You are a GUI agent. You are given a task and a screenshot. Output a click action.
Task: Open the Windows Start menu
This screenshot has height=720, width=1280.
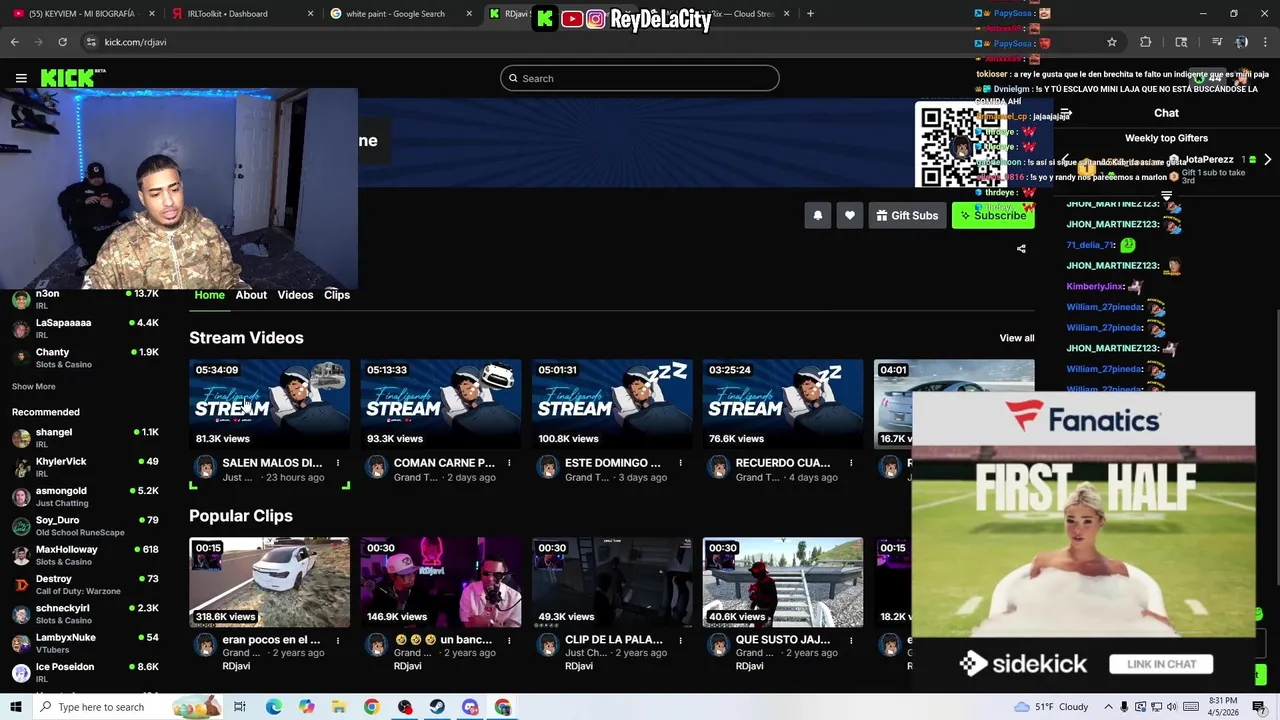click(x=16, y=707)
